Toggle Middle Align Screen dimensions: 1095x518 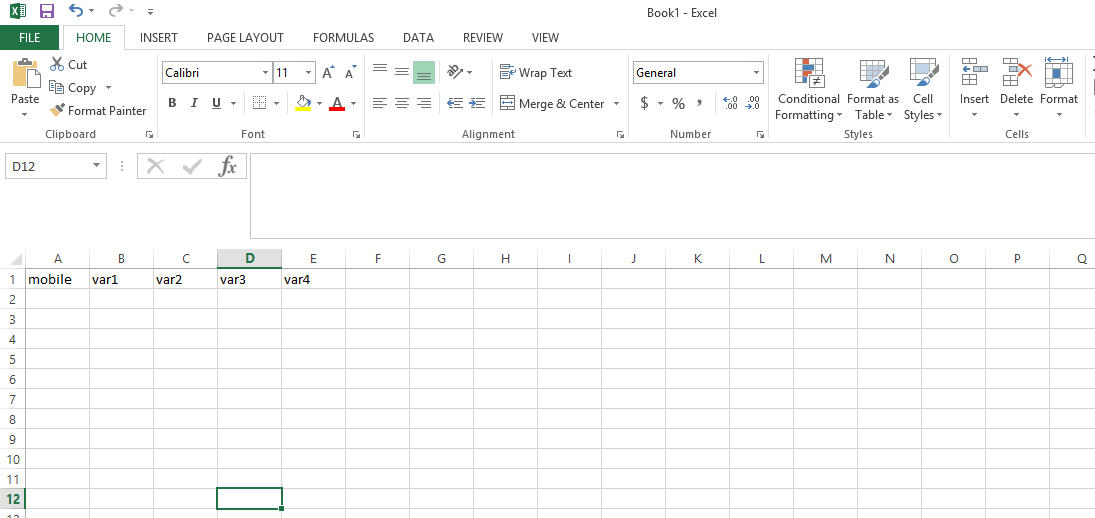click(402, 71)
